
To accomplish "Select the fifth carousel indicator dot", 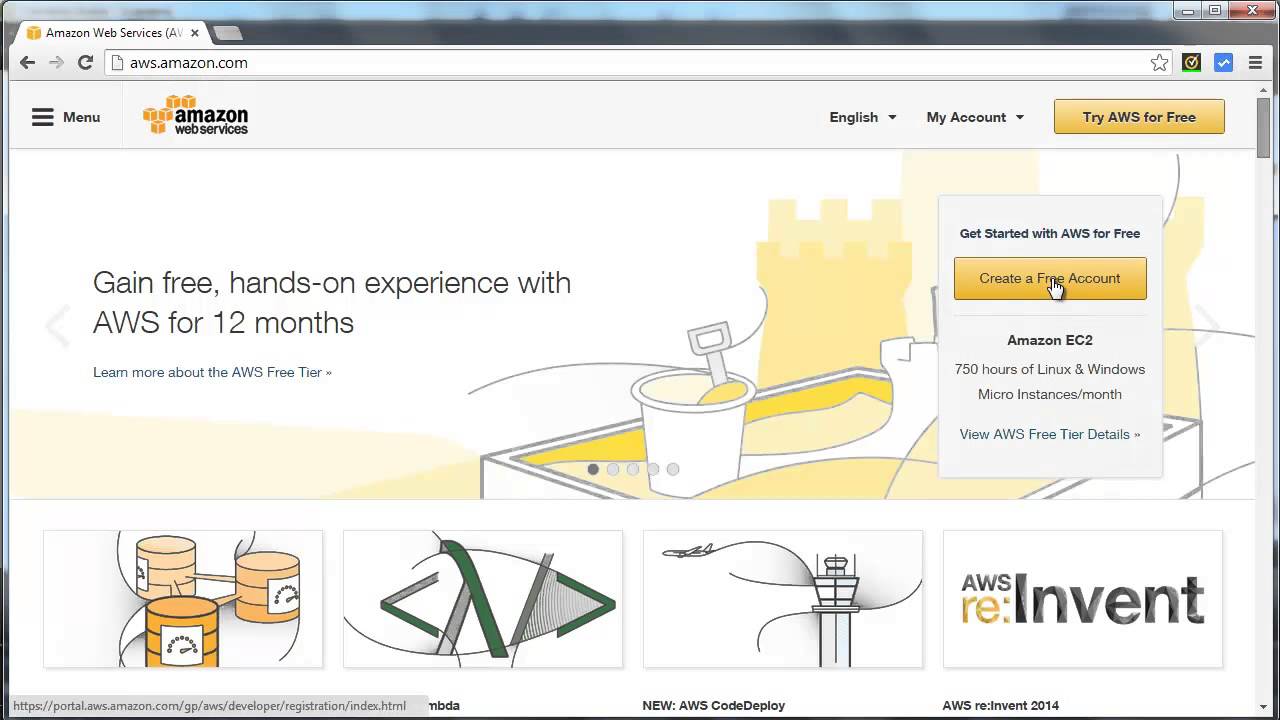I will pyautogui.click(x=673, y=469).
